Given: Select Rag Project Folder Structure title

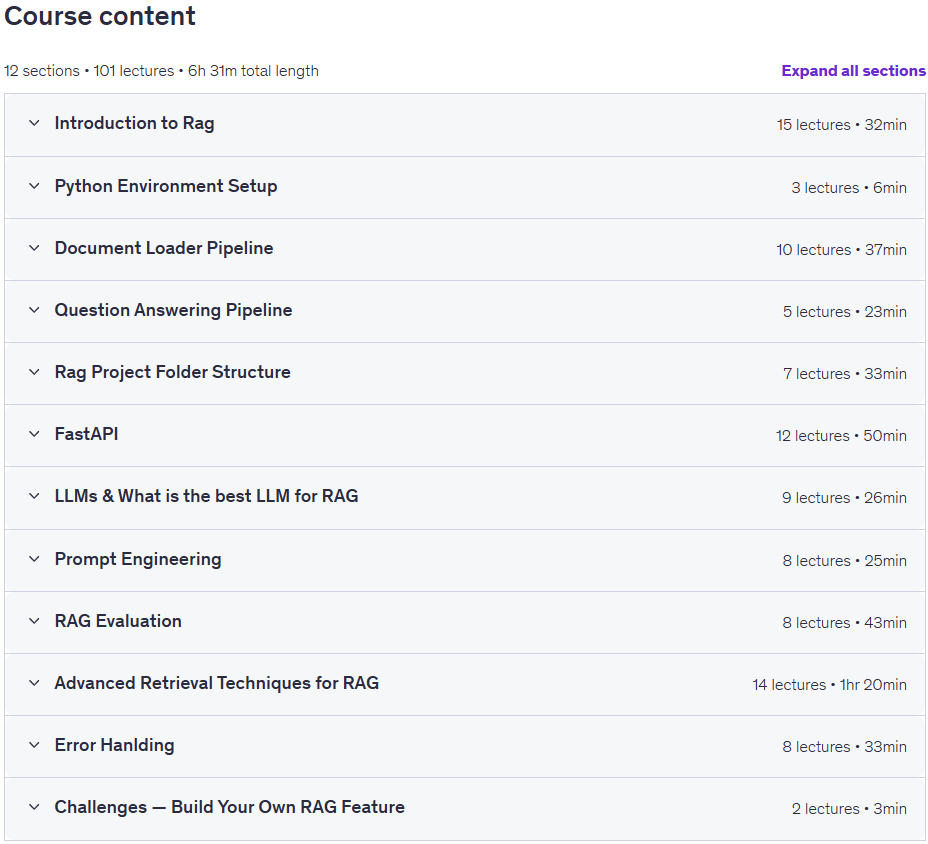Looking at the screenshot, I should [172, 372].
